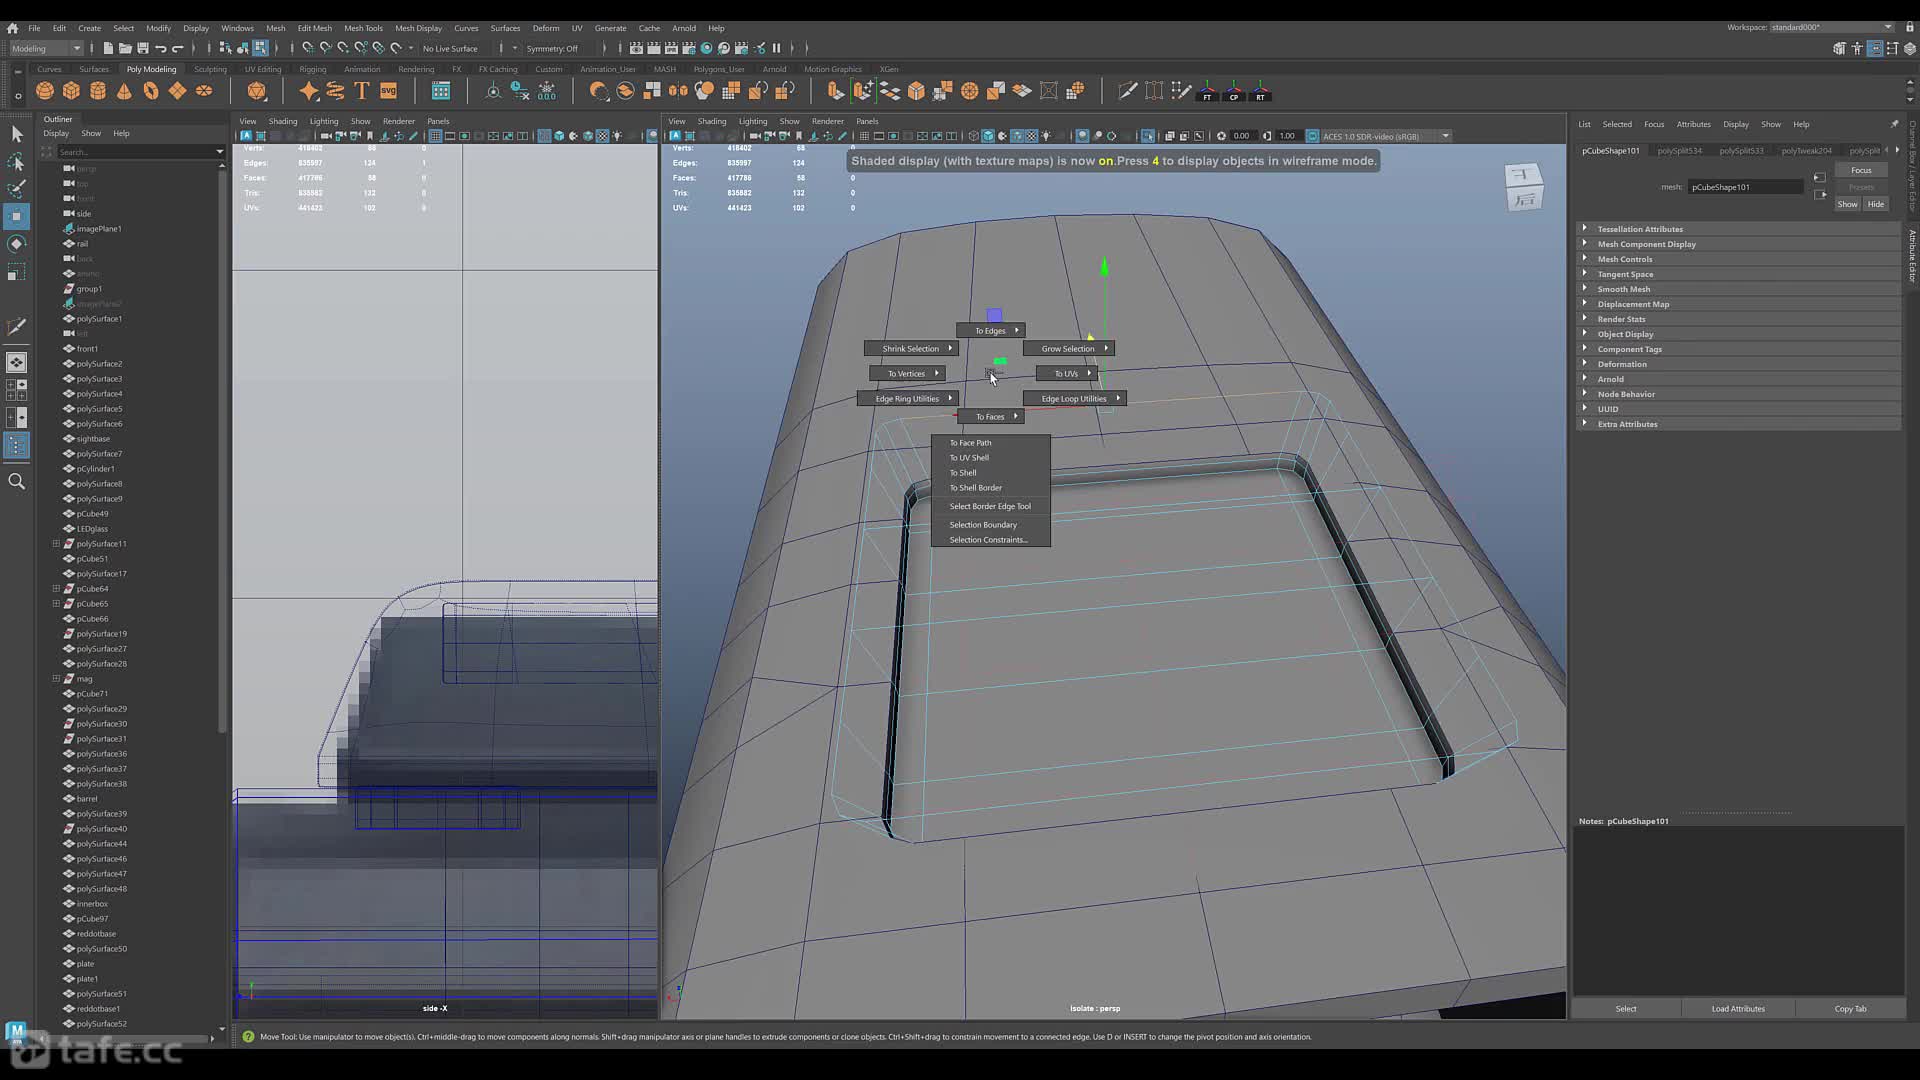Toggle isolate select in persp viewport toolbar
This screenshot has width=1920, height=1080.
[1148, 136]
